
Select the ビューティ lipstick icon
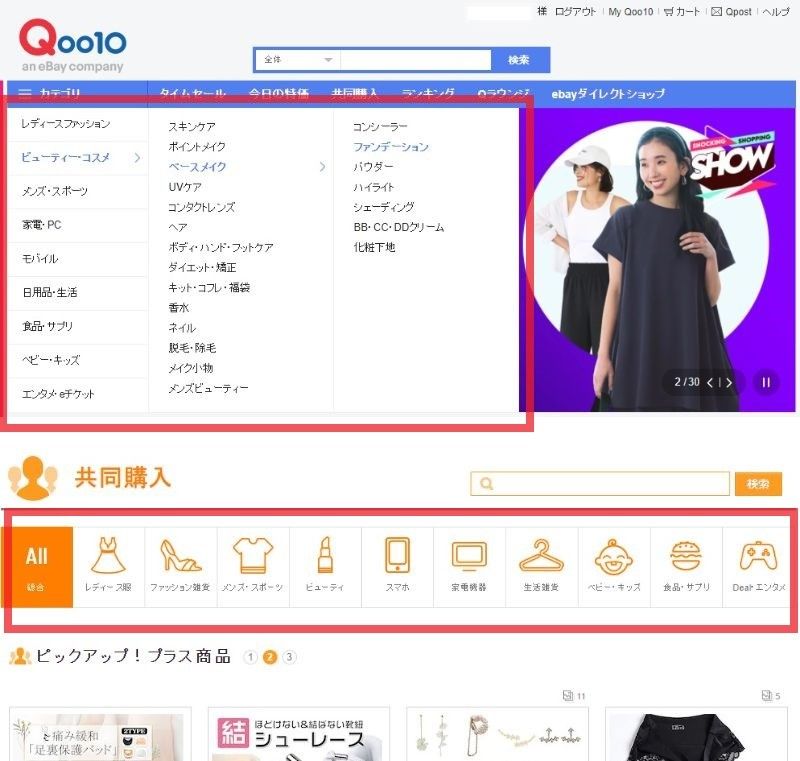[325, 555]
